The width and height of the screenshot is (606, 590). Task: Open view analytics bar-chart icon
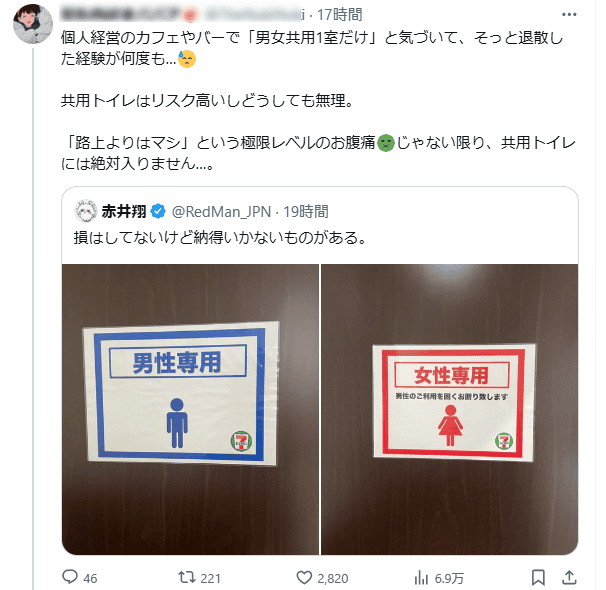click(x=421, y=578)
